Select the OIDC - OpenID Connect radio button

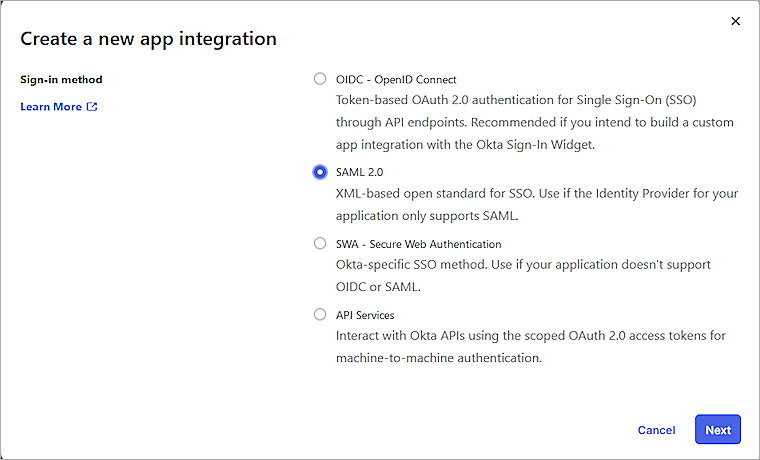[320, 79]
